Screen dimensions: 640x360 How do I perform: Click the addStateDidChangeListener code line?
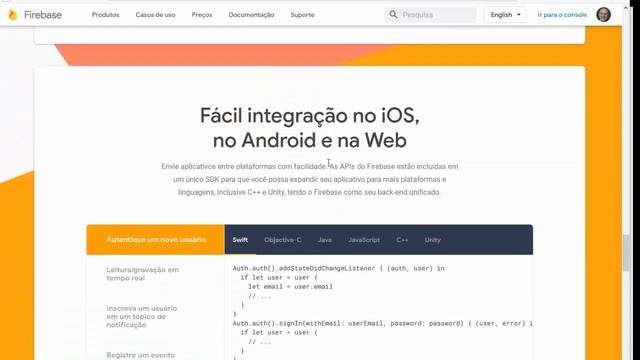pyautogui.click(x=338, y=268)
